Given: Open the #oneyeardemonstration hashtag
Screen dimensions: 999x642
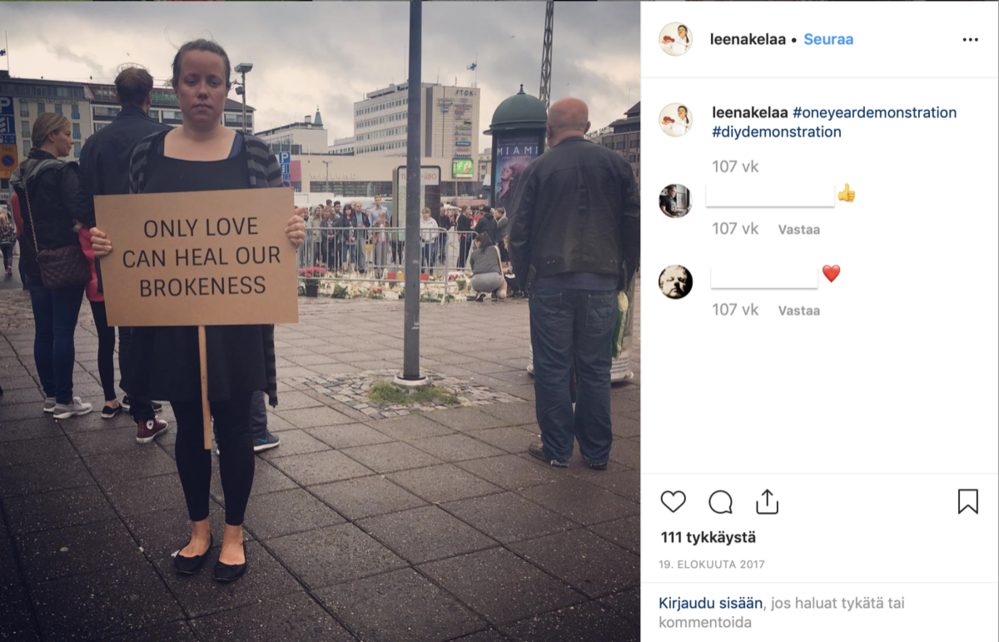Looking at the screenshot, I should click(x=874, y=112).
